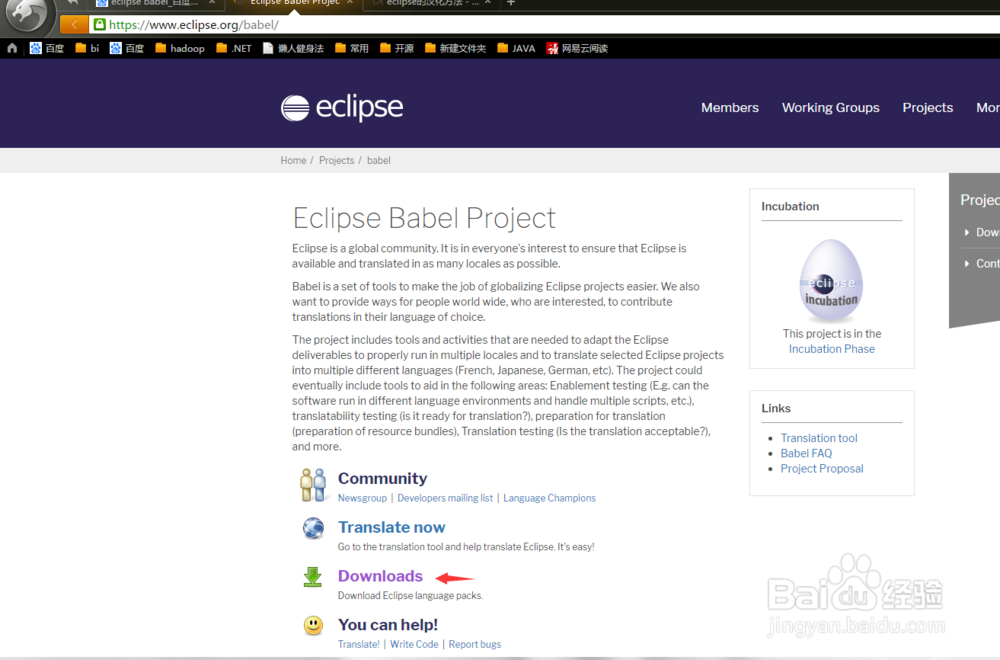This screenshot has width=1000, height=660.
Task: Click the Downloads heading link
Action: click(x=380, y=576)
